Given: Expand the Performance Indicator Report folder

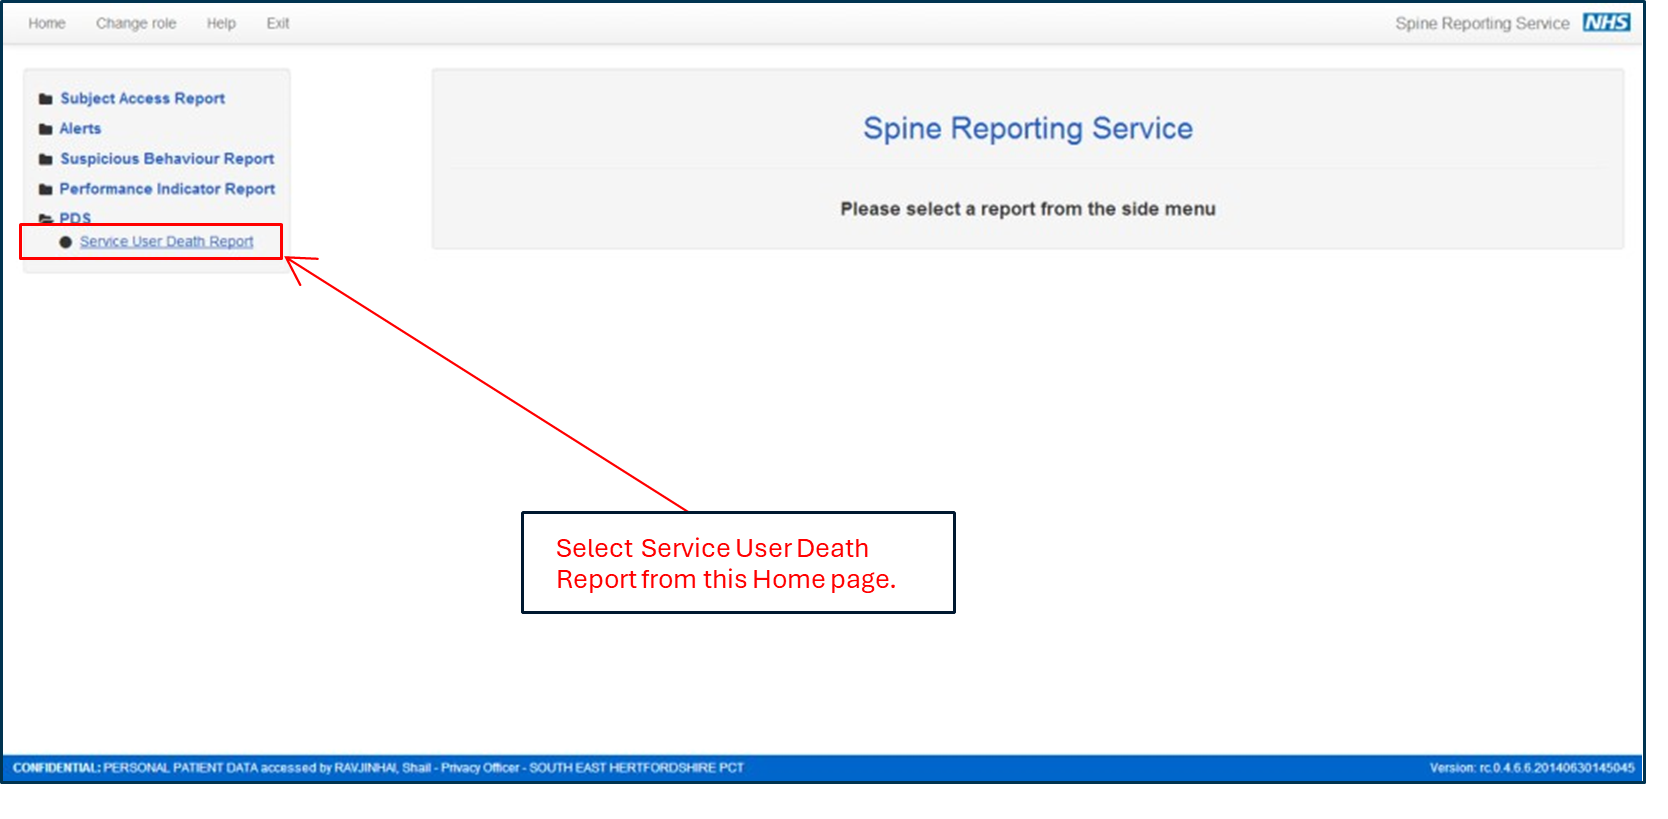Looking at the screenshot, I should pyautogui.click(x=167, y=188).
